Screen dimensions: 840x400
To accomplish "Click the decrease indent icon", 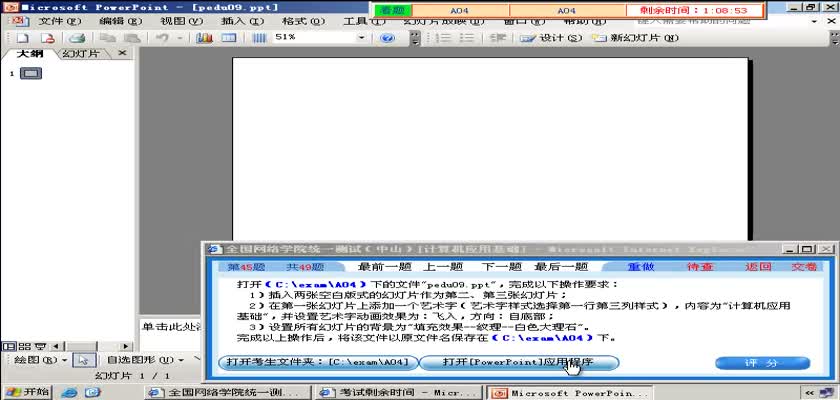I will 498,38.
